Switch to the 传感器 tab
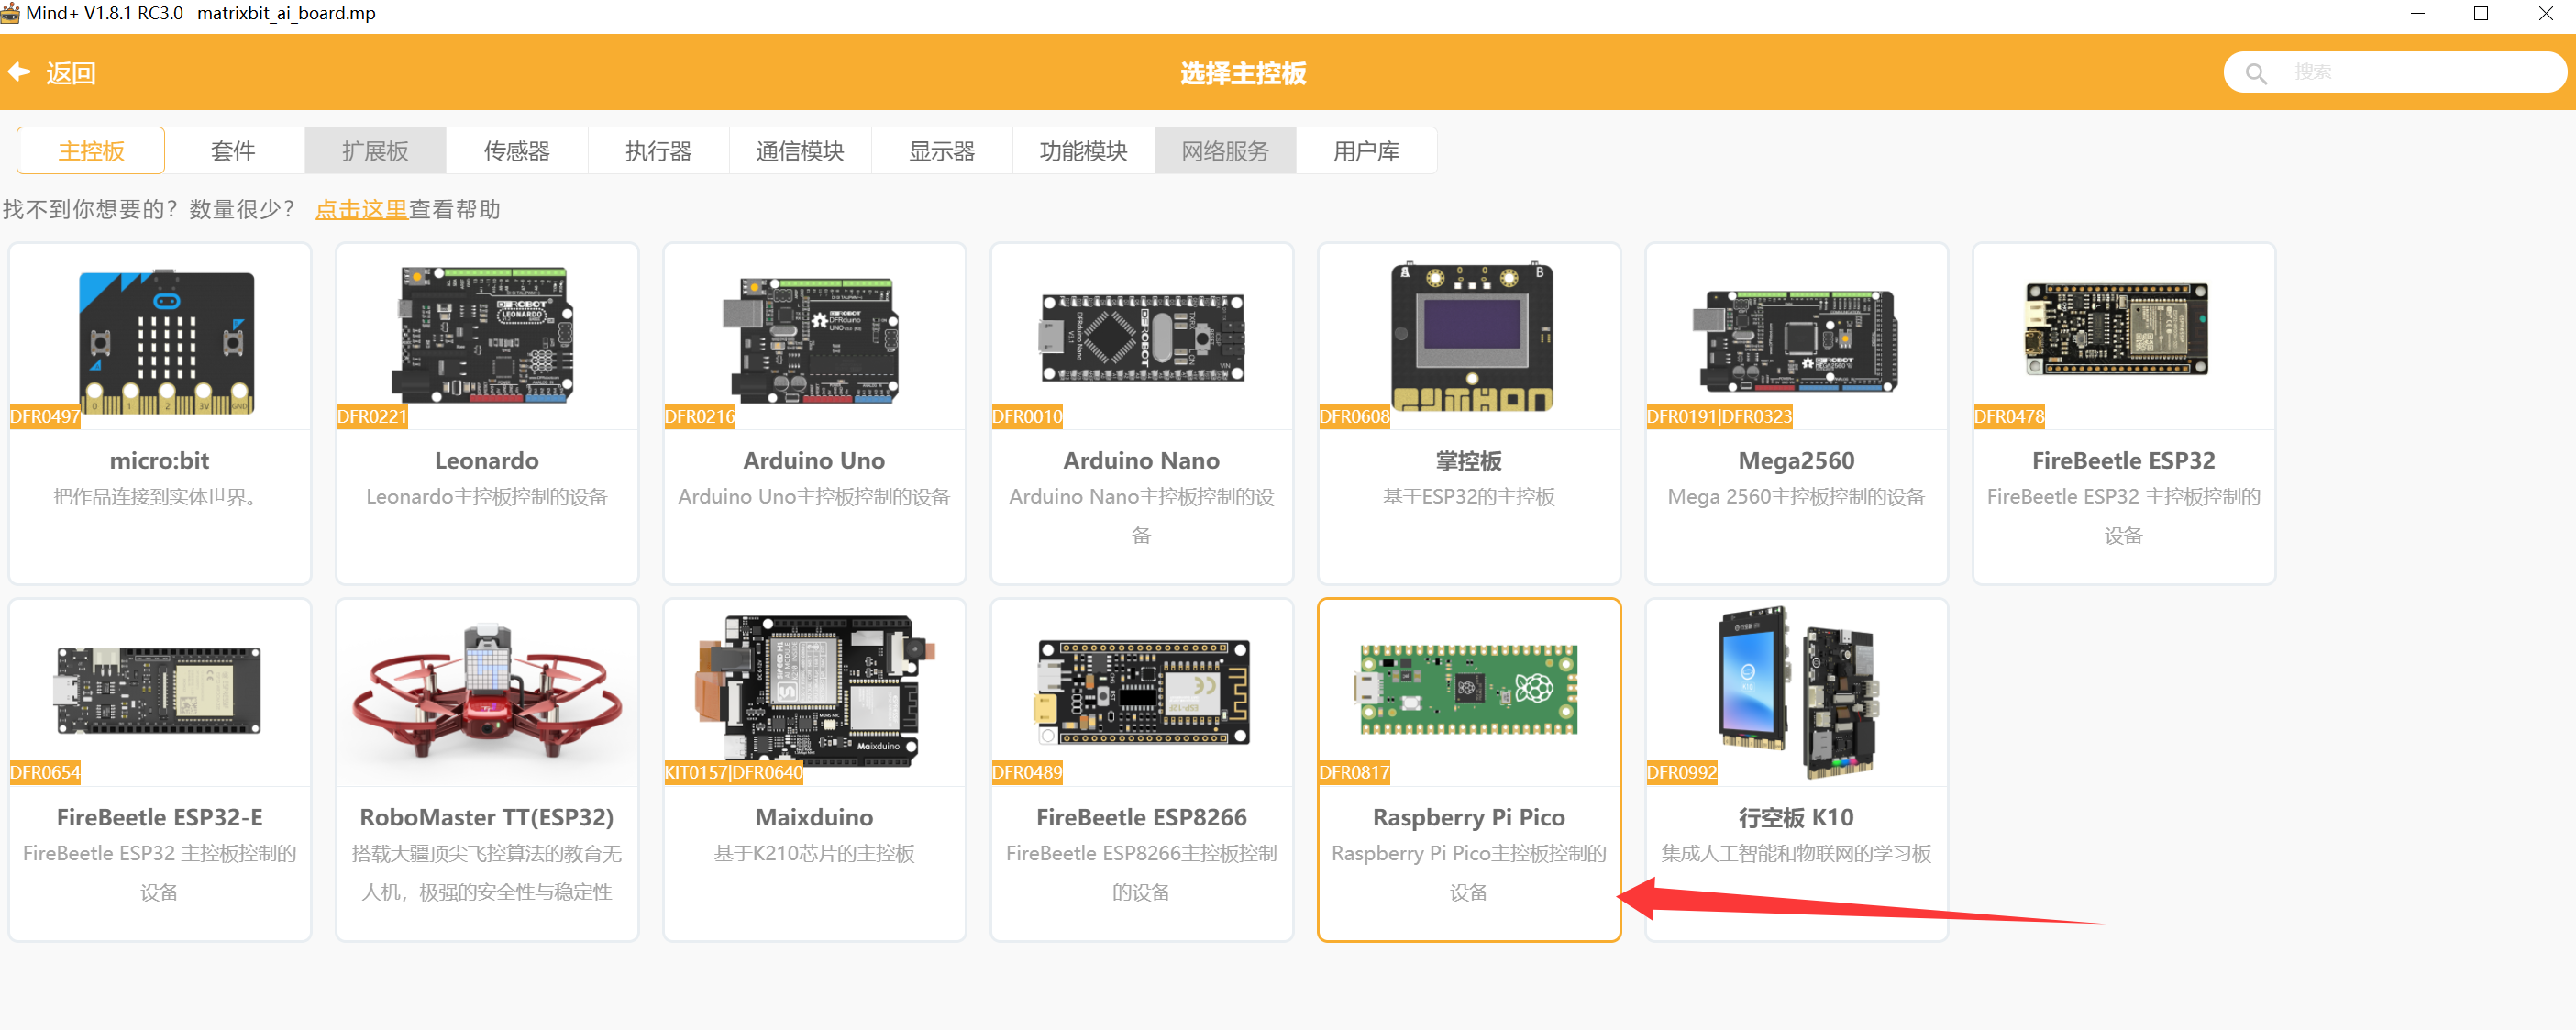The width and height of the screenshot is (2576, 1030). pyautogui.click(x=517, y=151)
